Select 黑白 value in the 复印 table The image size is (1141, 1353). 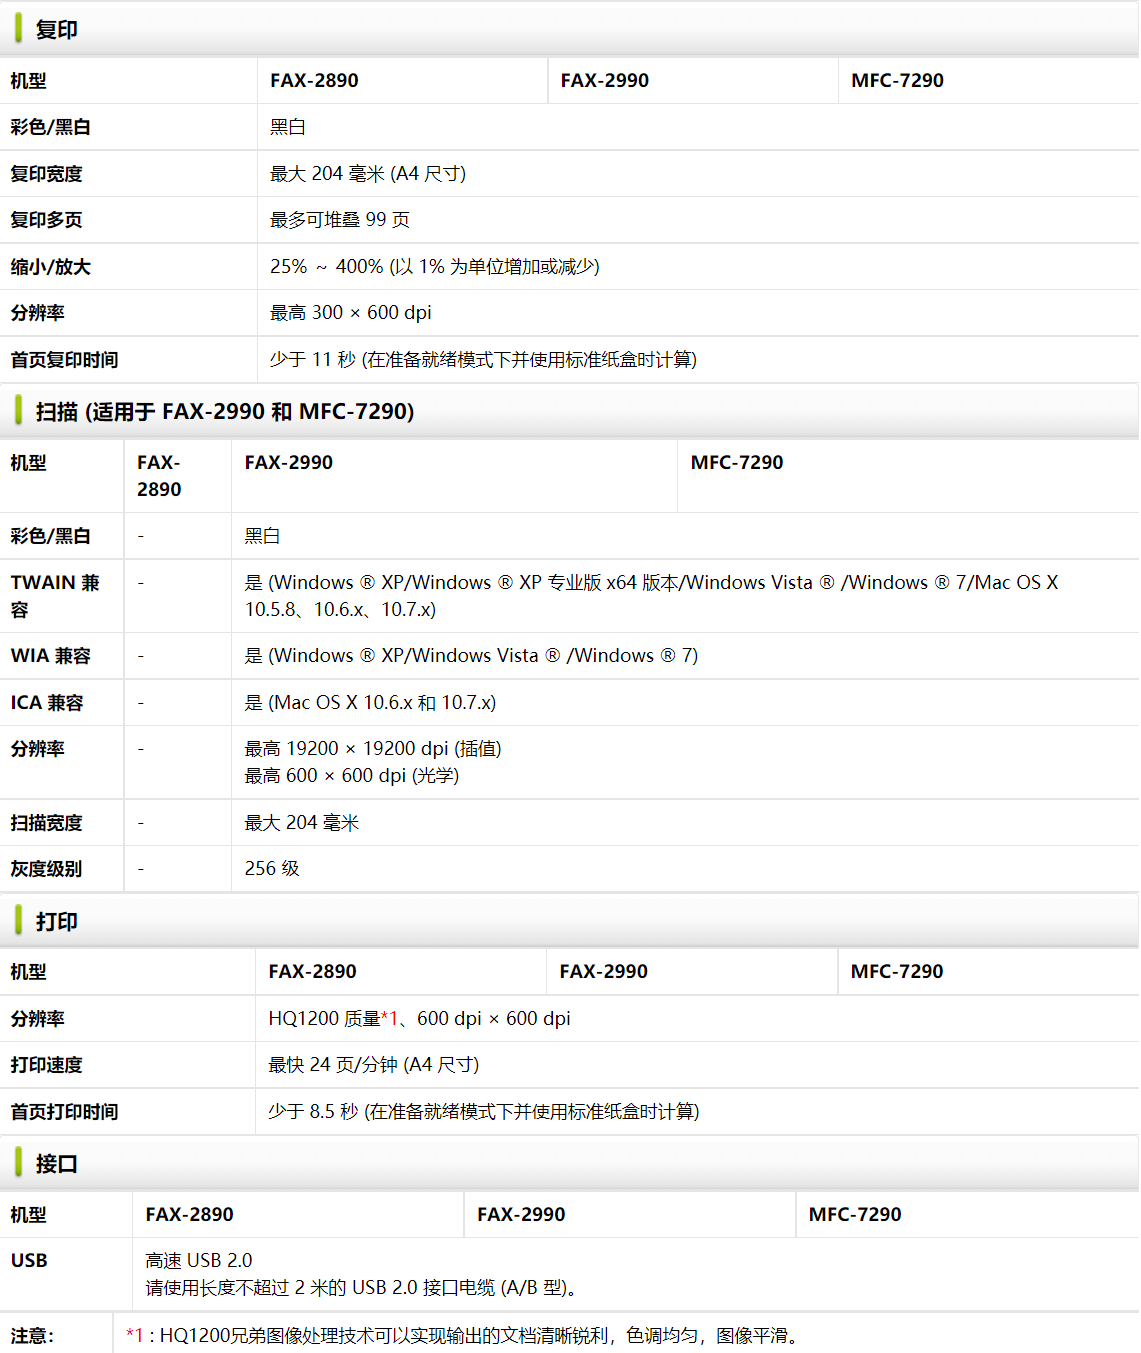point(288,127)
